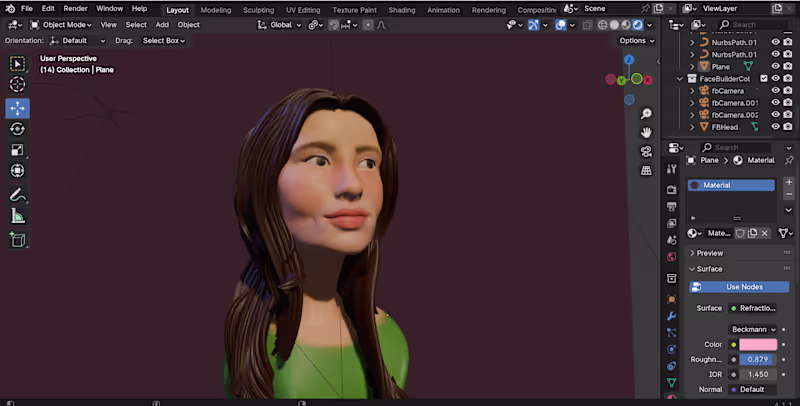Switch to wireframe viewport shading
The width and height of the screenshot is (800, 406).
[603, 25]
